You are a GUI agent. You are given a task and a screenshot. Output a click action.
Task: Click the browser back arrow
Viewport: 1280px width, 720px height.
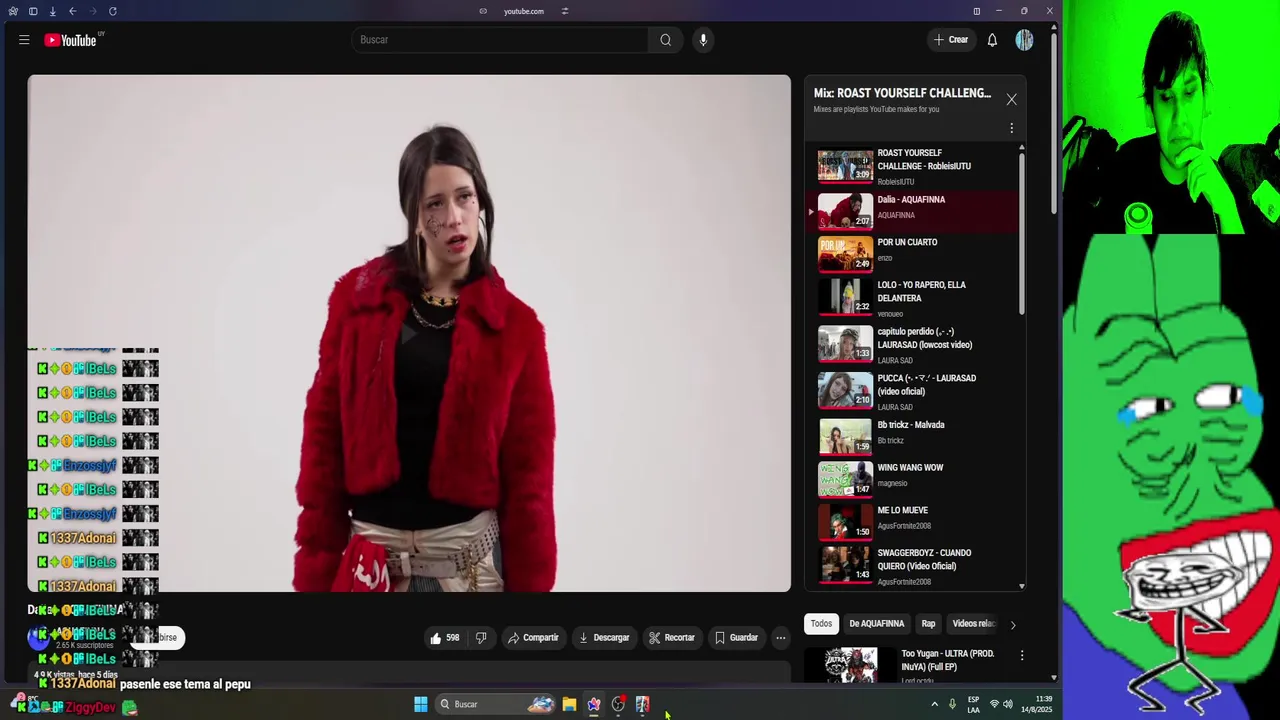click(x=72, y=11)
